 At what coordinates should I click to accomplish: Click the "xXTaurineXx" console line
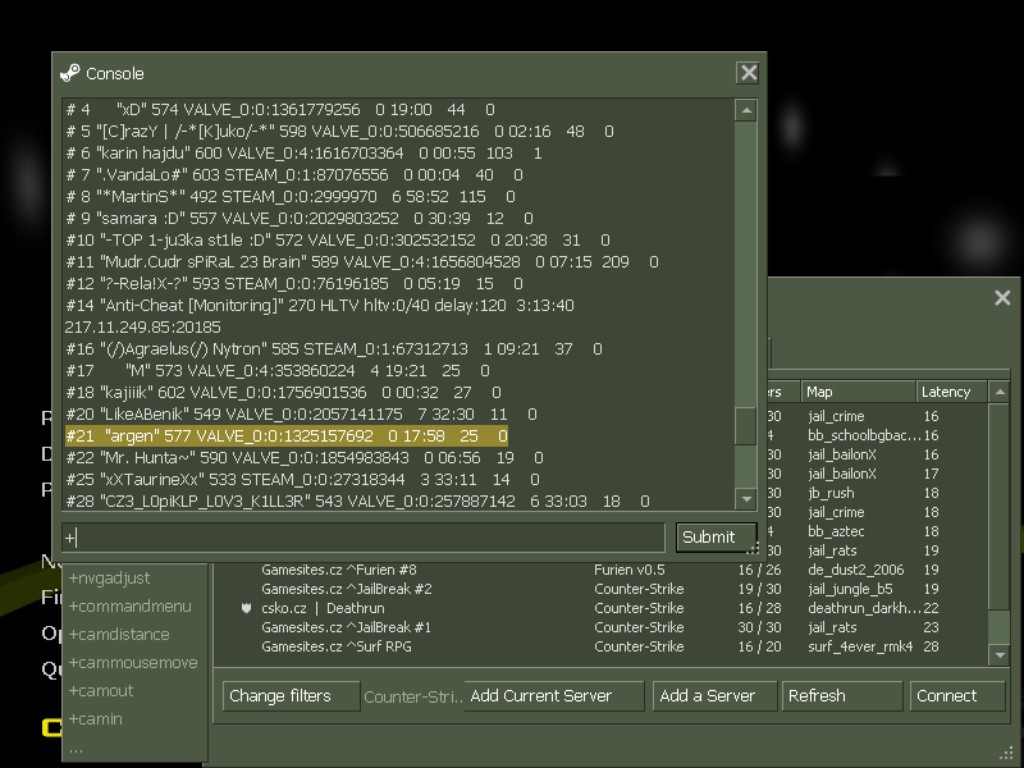coord(302,479)
